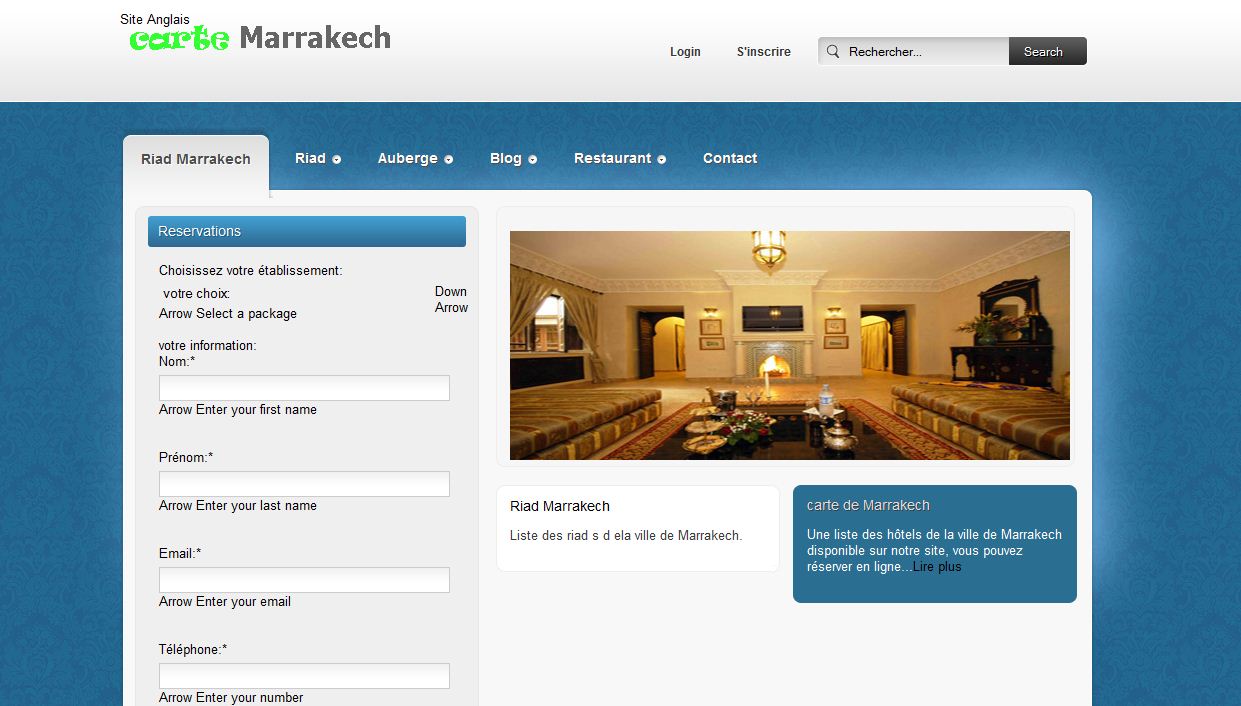Expand the Blog menu arrow
Viewport: 1241px width, 706px height.
click(533, 160)
